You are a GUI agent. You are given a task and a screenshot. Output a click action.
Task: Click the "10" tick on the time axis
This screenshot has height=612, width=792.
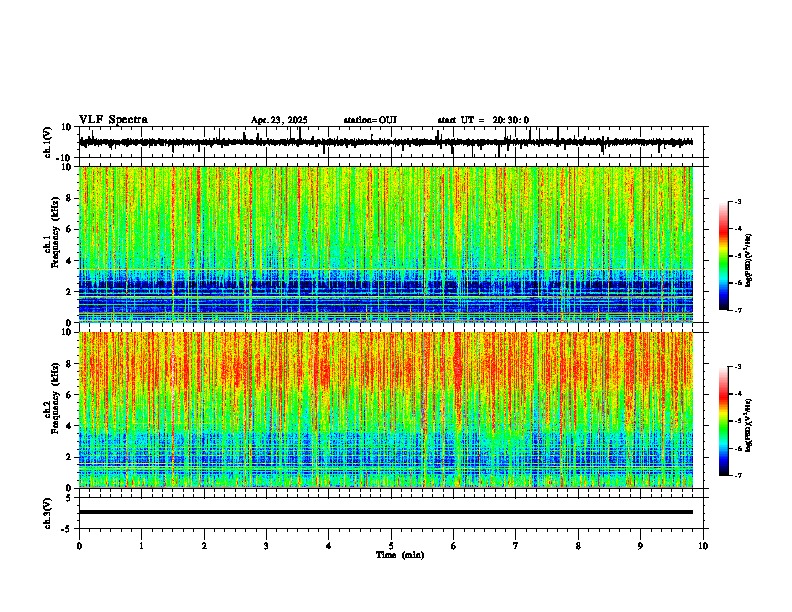click(703, 546)
